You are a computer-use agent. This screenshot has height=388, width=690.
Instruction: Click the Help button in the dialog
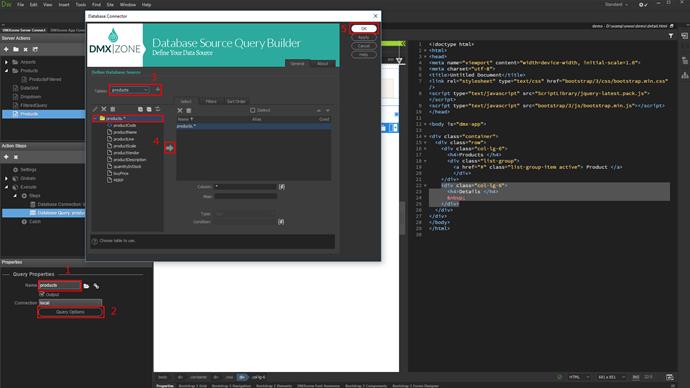[363, 55]
